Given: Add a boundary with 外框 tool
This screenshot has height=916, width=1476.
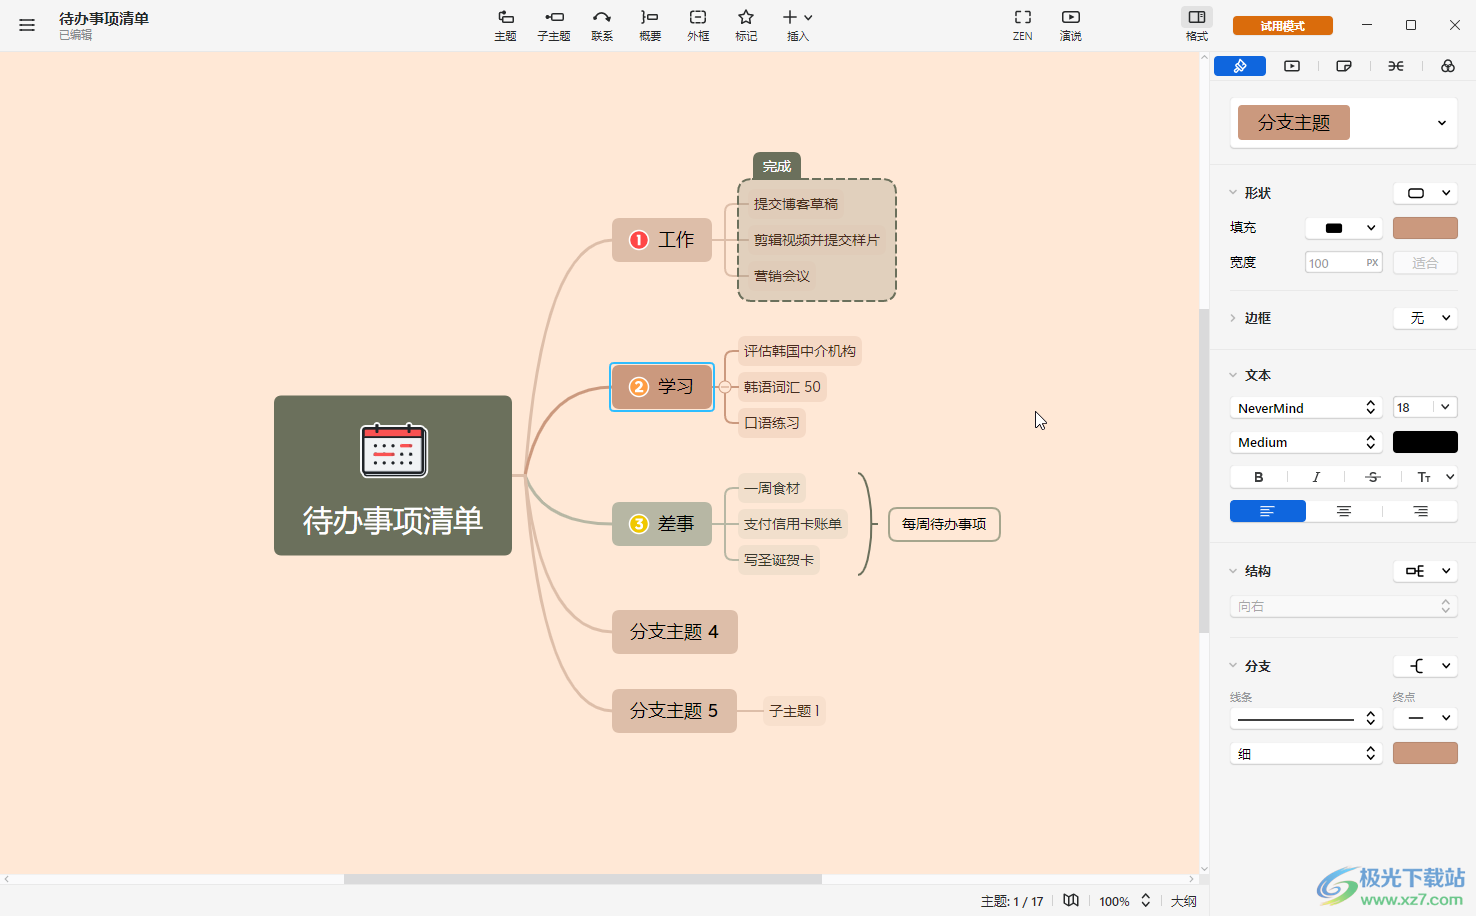Looking at the screenshot, I should [x=698, y=25].
